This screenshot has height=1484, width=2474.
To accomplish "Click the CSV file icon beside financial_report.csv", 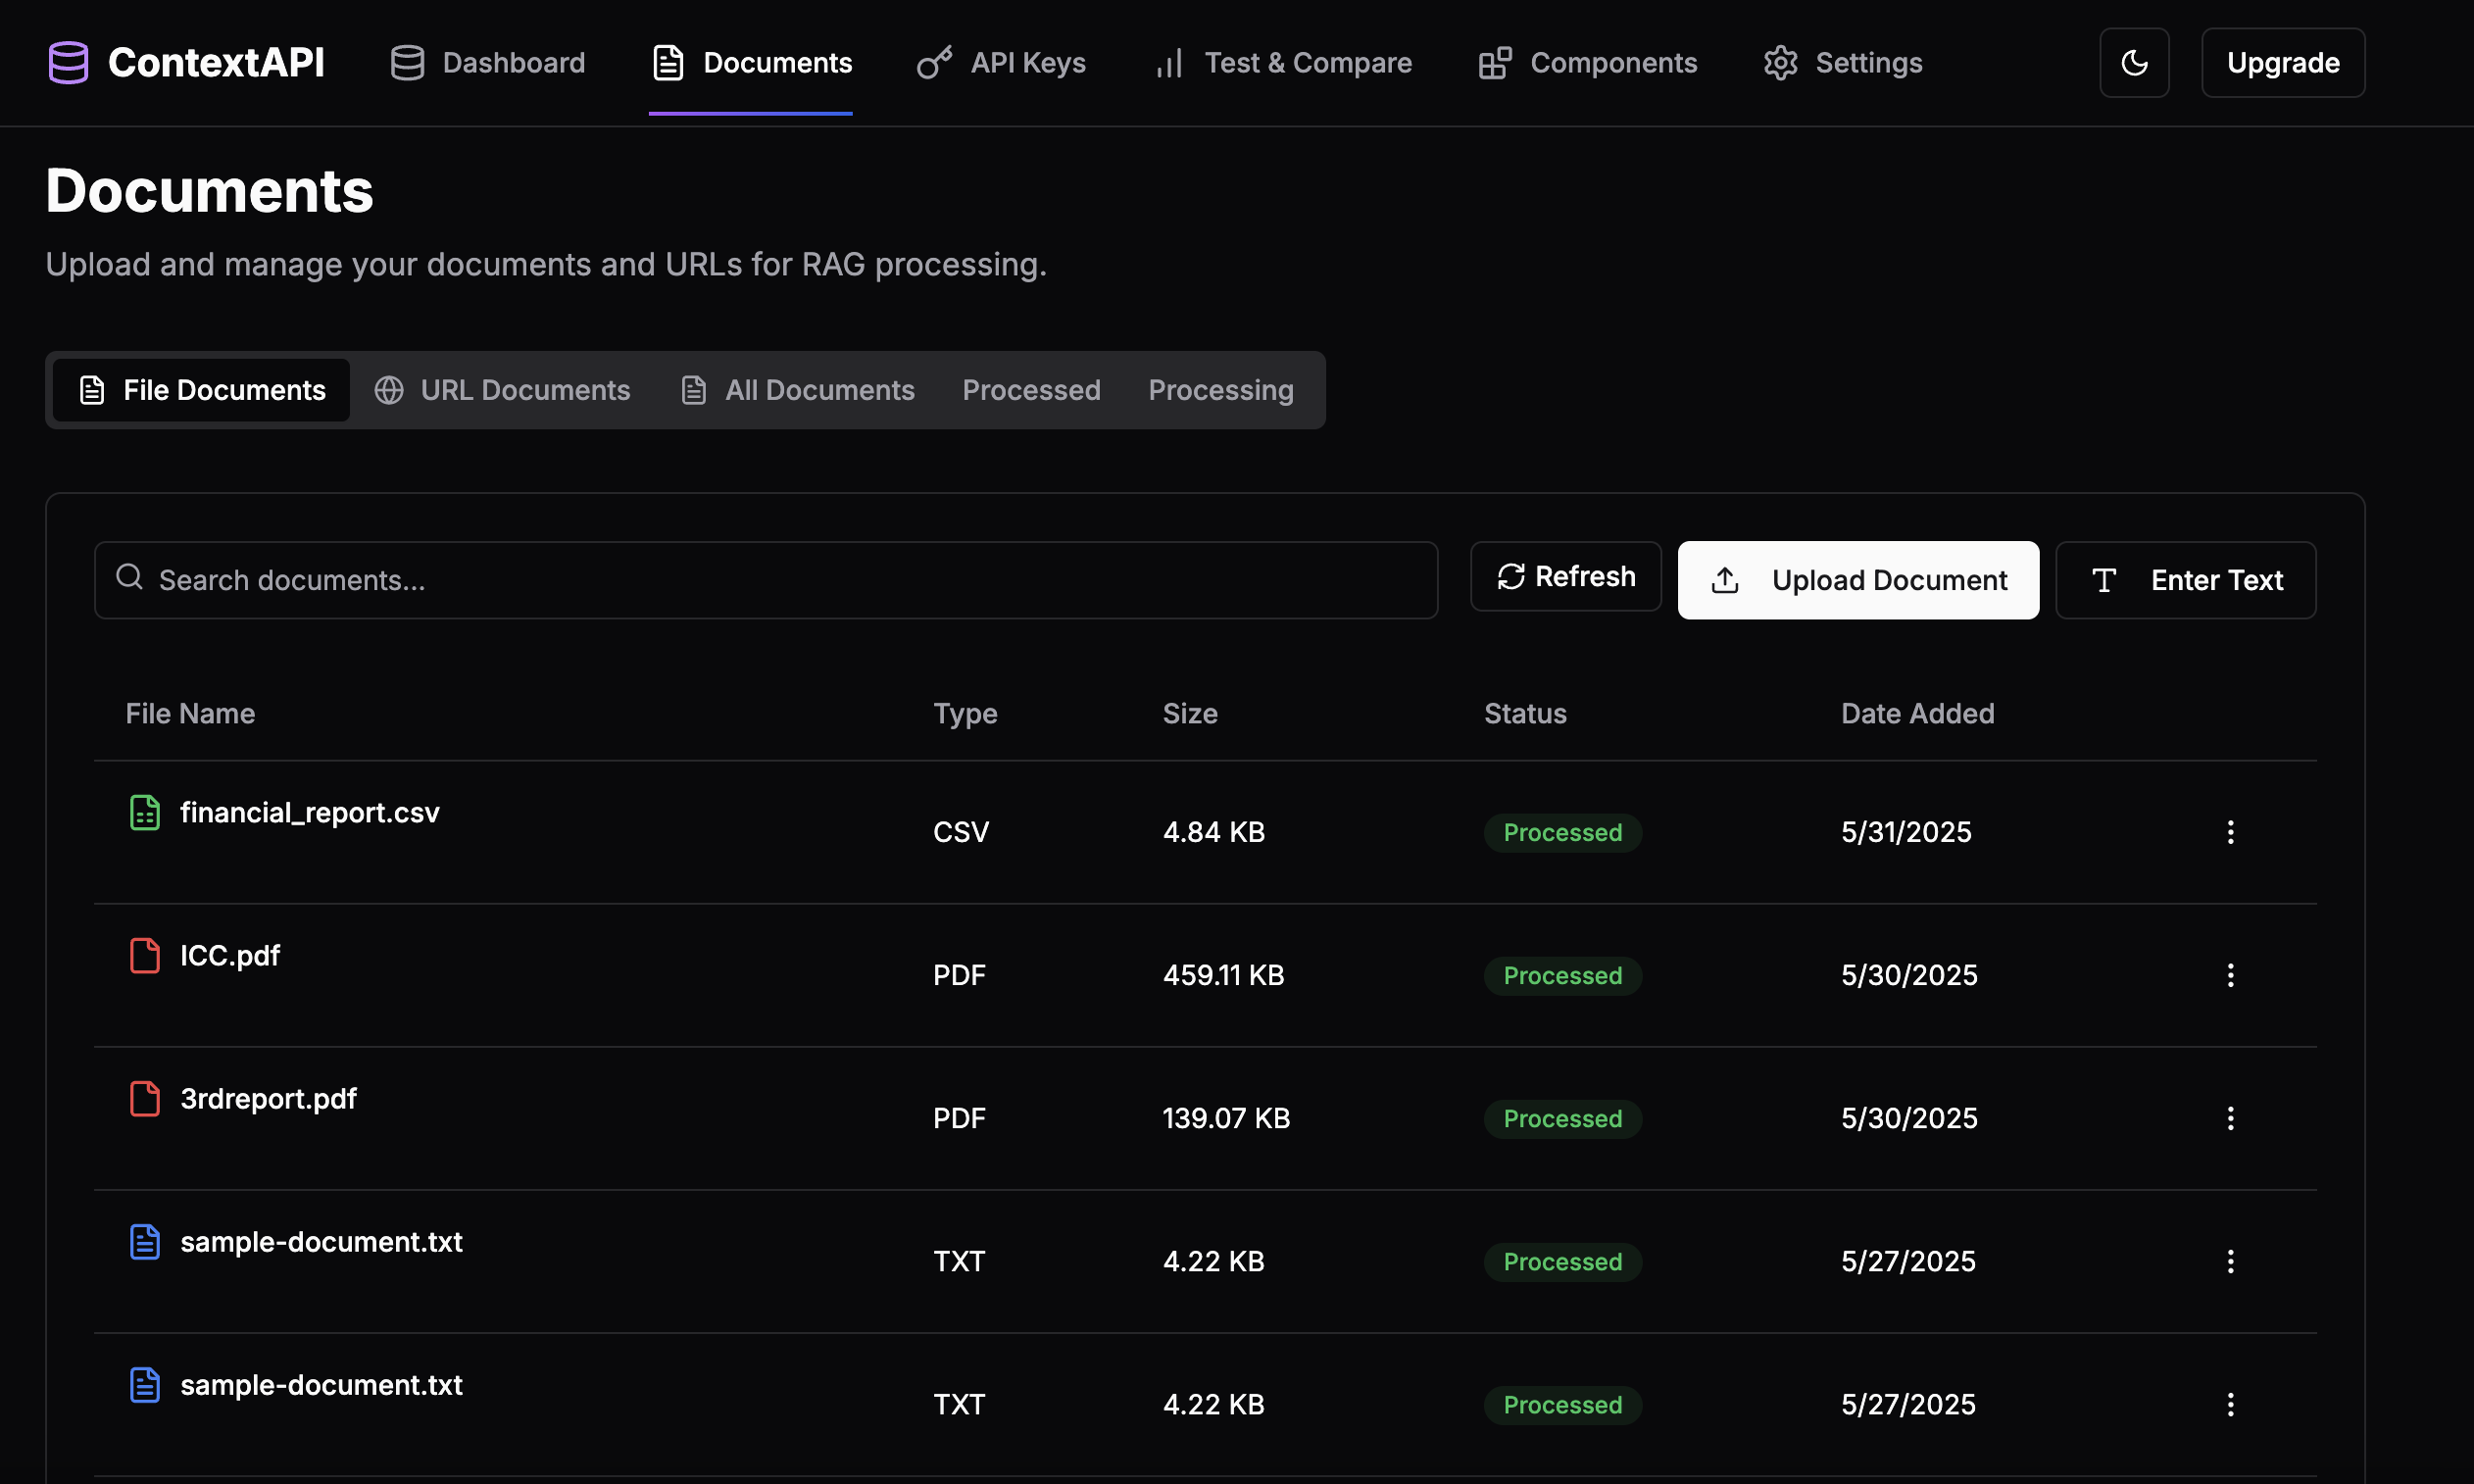I will click(145, 812).
